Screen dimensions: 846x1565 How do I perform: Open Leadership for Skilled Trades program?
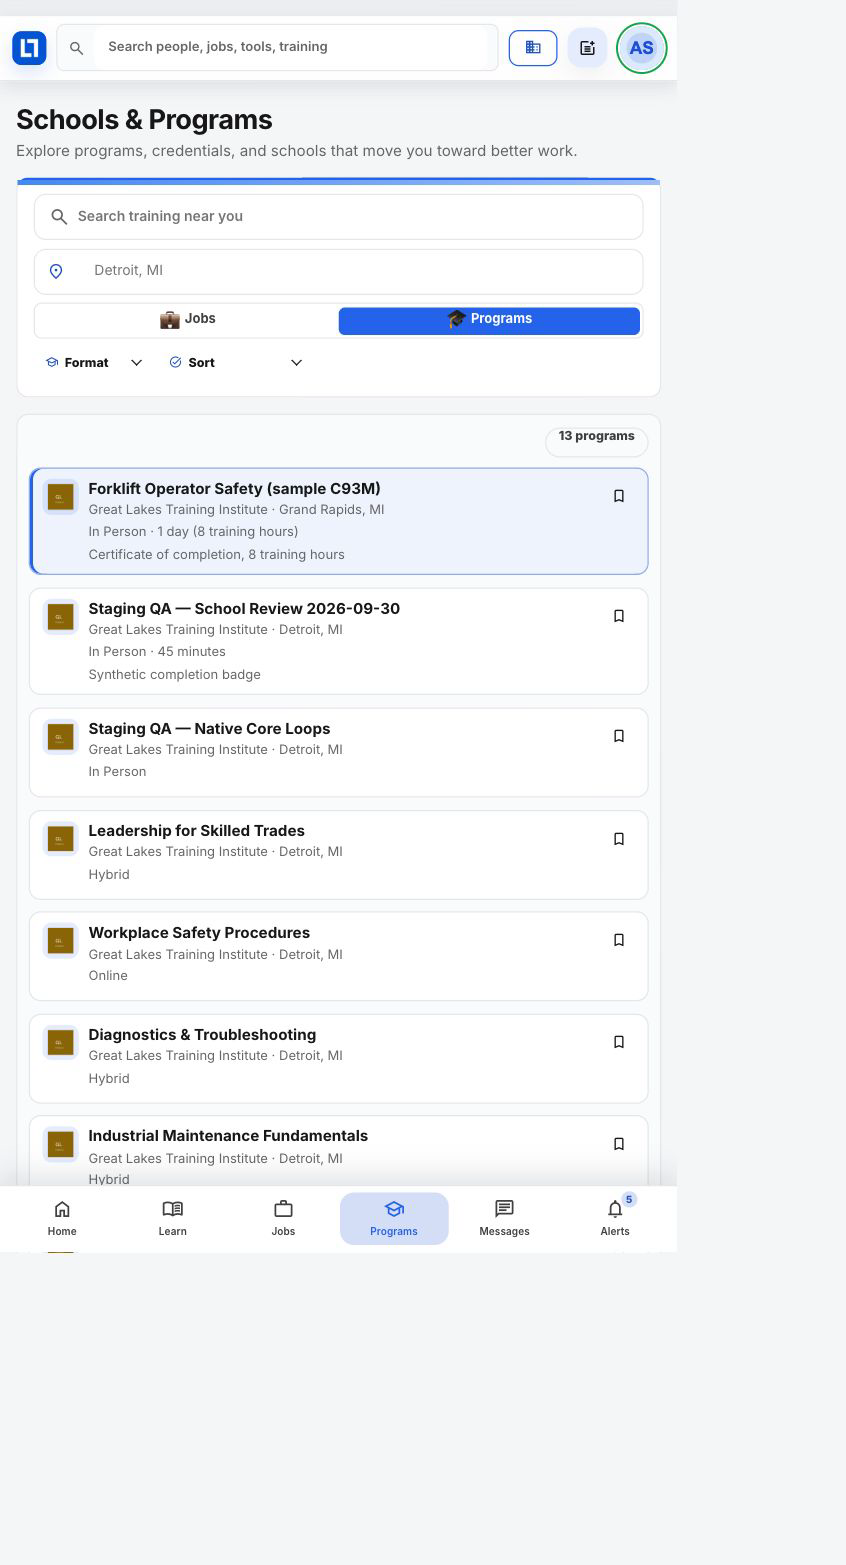point(339,855)
